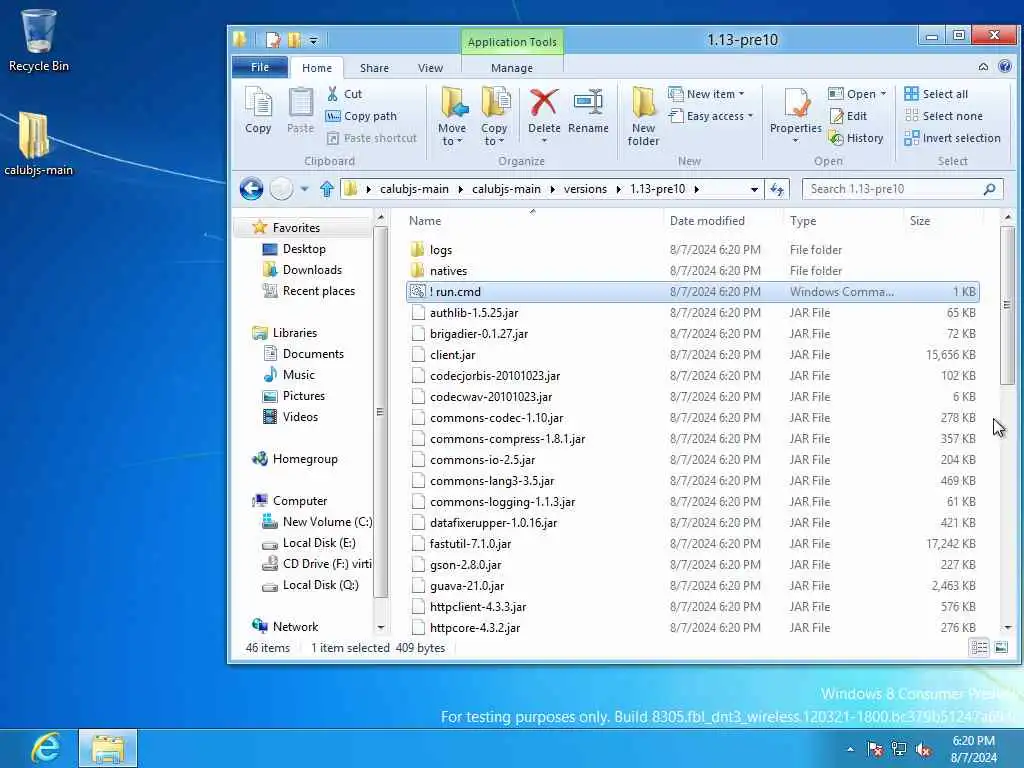This screenshot has width=1024, height=768.
Task: Open the Move to menu
Action: point(452,116)
